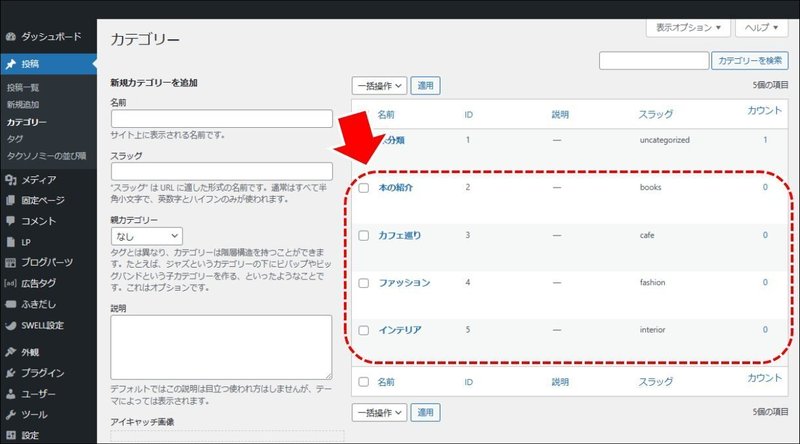The height and width of the screenshot is (444, 800).
Task: Click the コメント speech bubble icon
Action: [11, 221]
